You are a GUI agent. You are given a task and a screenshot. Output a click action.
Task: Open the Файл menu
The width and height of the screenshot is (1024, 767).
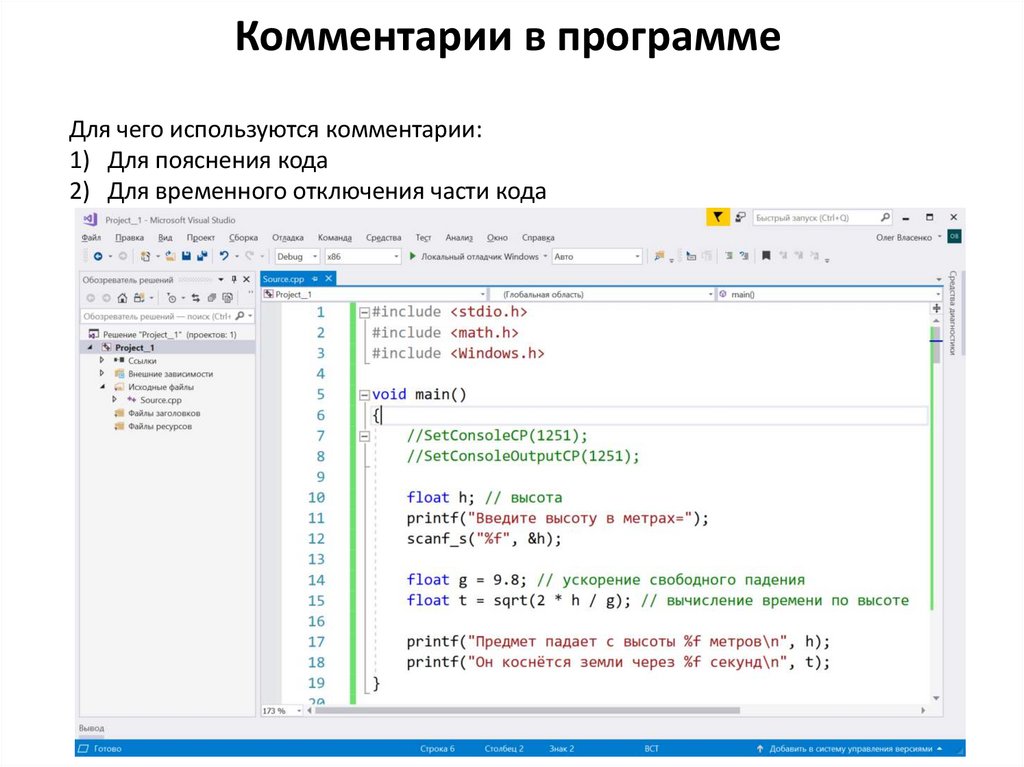click(x=91, y=238)
